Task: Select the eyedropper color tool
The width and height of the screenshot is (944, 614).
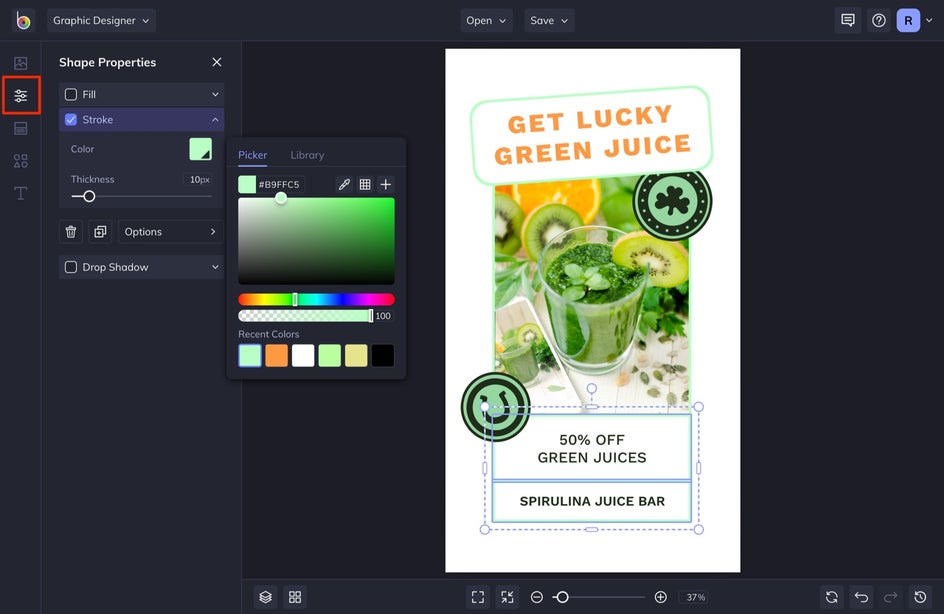Action: coord(344,184)
